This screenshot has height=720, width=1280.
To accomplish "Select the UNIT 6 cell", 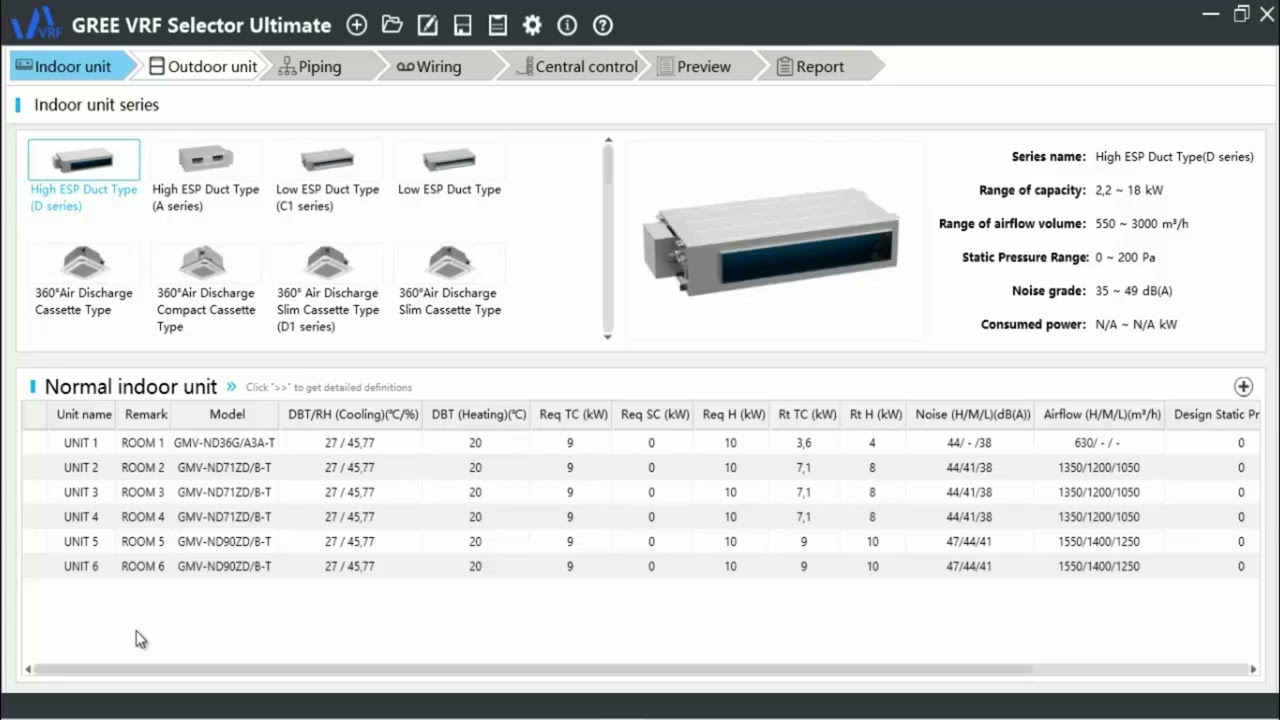I will click(81, 566).
